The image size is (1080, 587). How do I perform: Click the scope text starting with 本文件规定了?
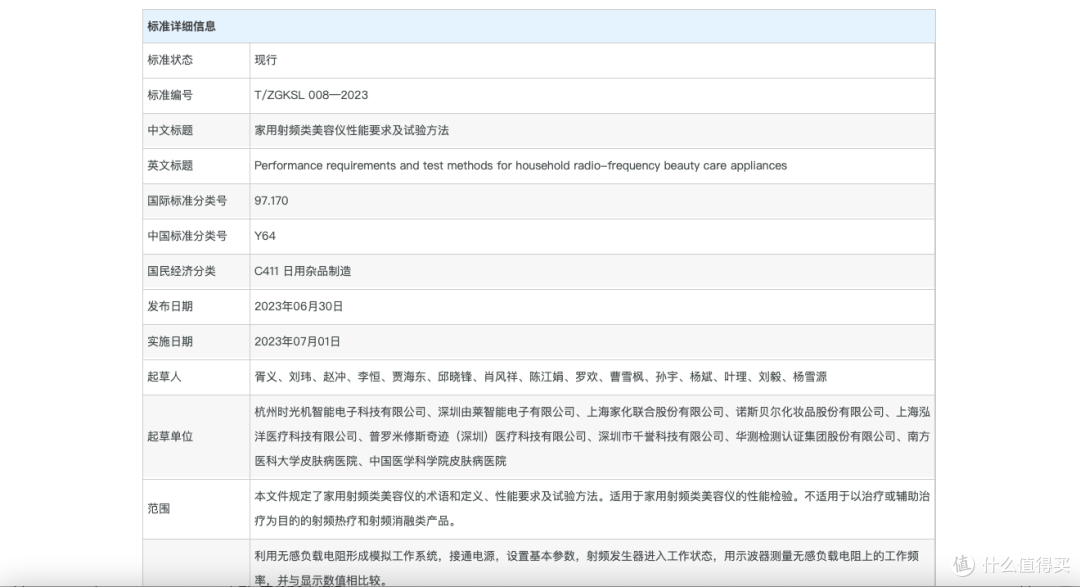point(592,508)
